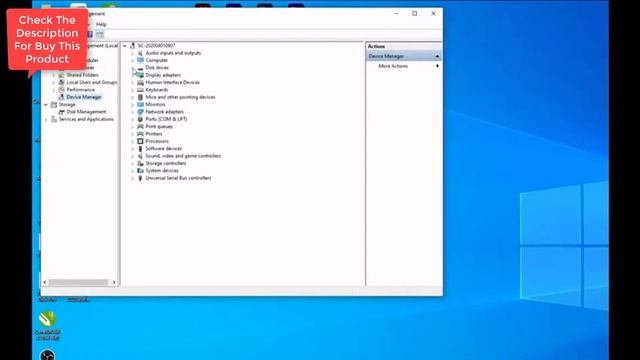Click the left pane scroll right arrow
Viewport: 640px width, 360px height.
(114, 282)
